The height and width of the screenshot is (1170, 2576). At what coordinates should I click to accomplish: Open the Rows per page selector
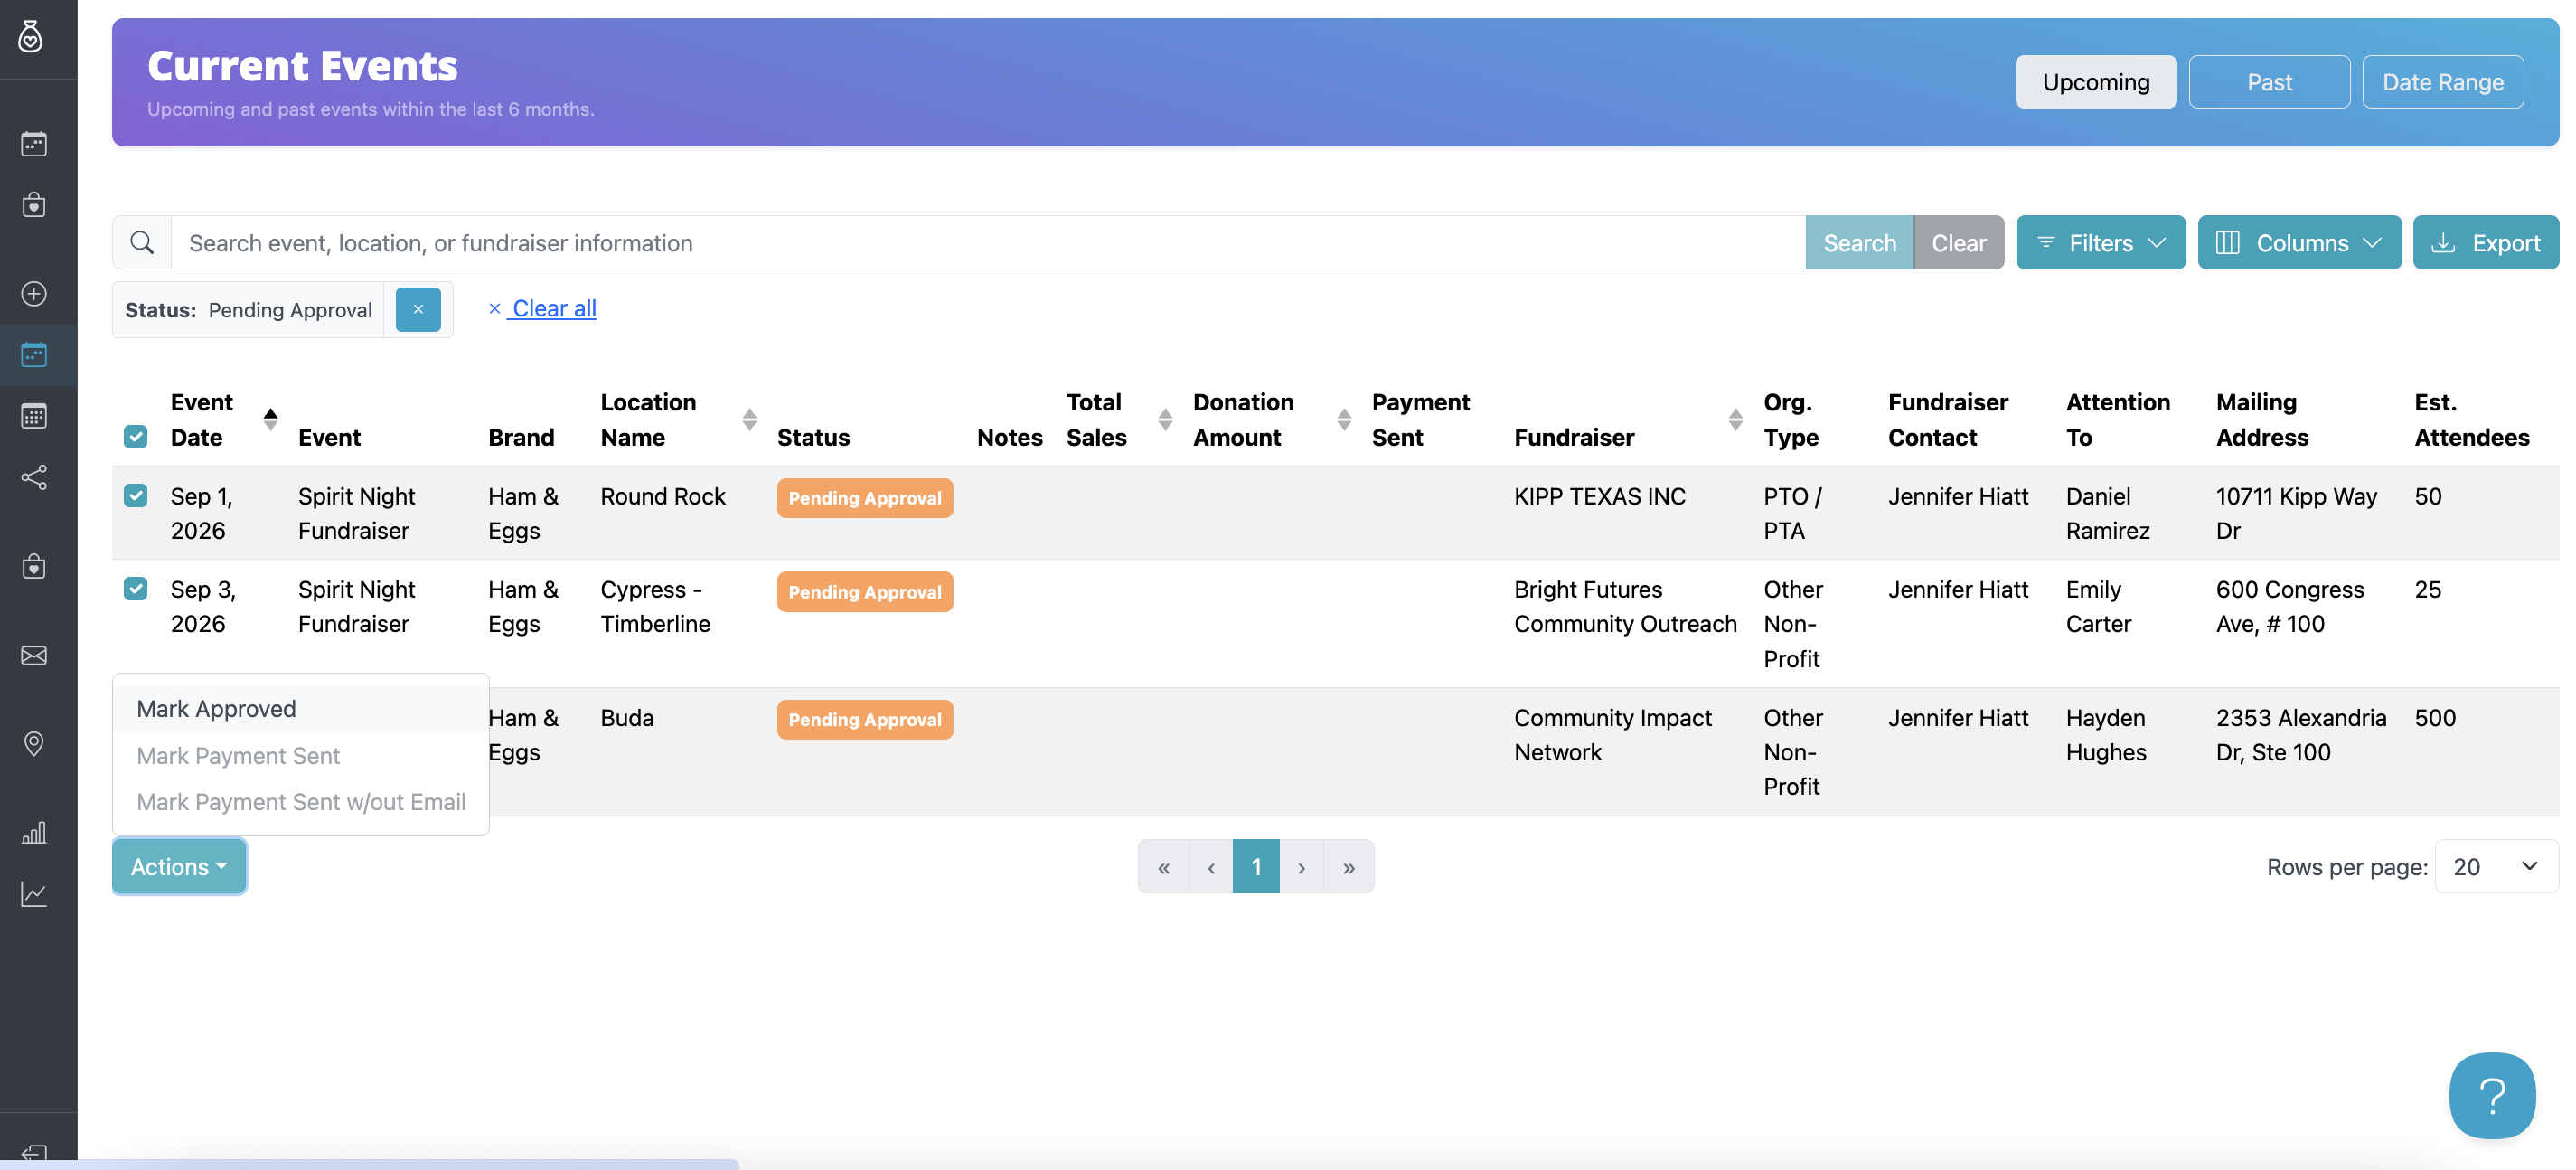(2496, 866)
